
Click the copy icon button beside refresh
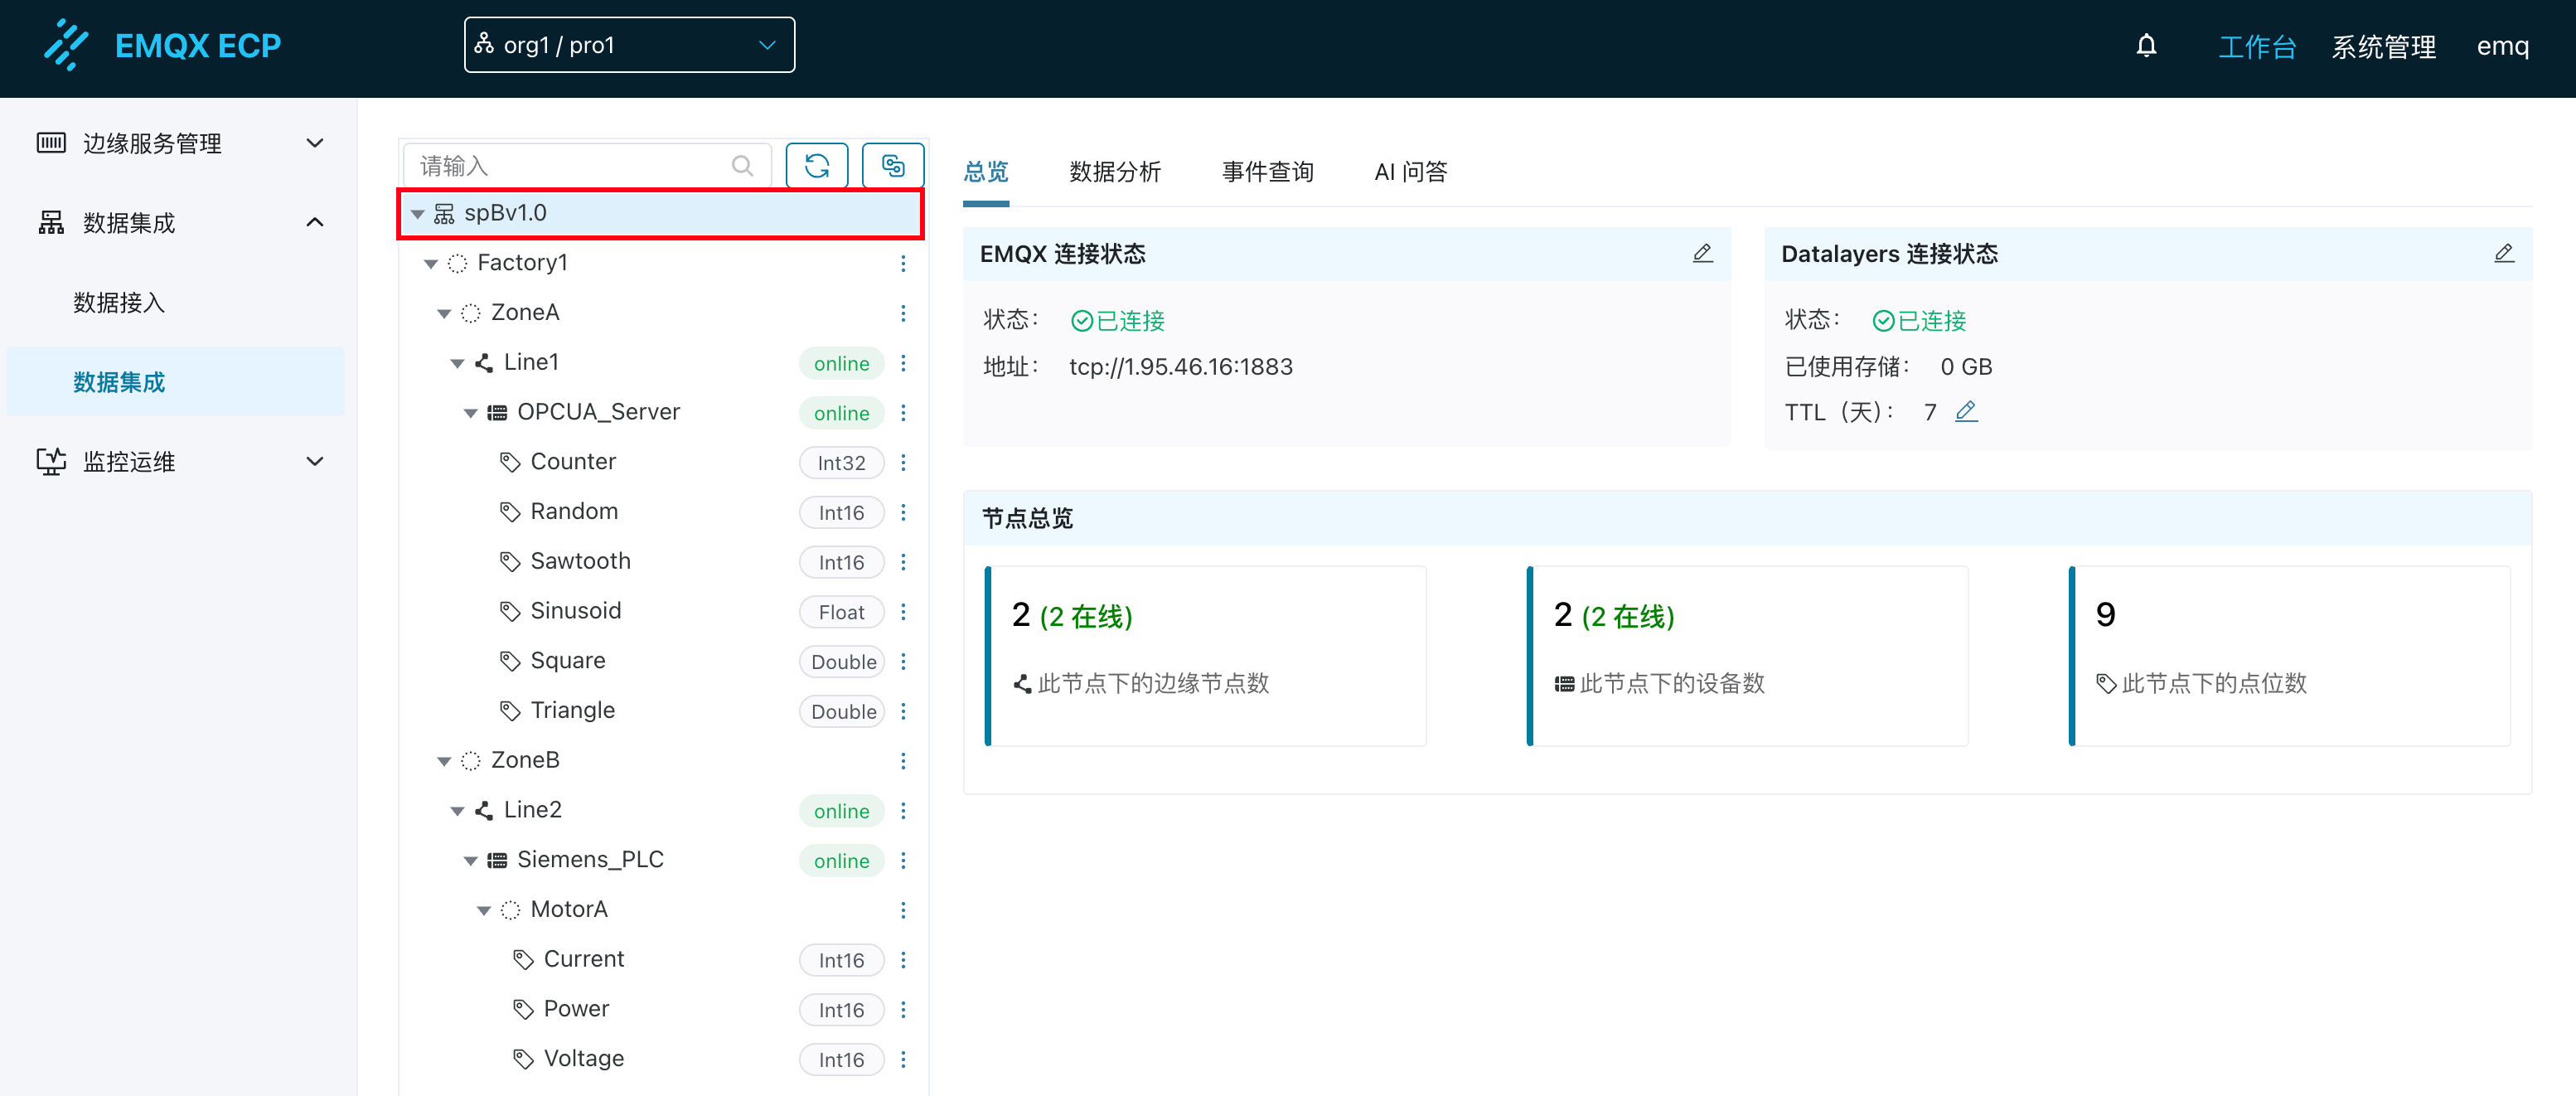coord(892,165)
